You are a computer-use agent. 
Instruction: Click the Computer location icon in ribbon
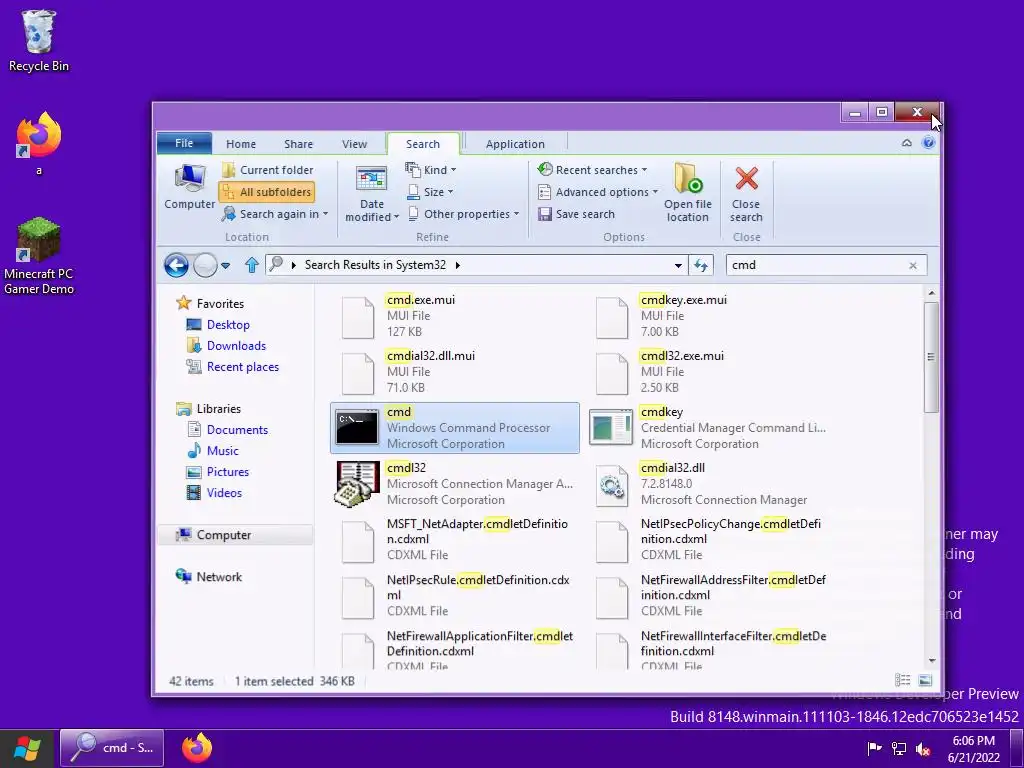189,187
